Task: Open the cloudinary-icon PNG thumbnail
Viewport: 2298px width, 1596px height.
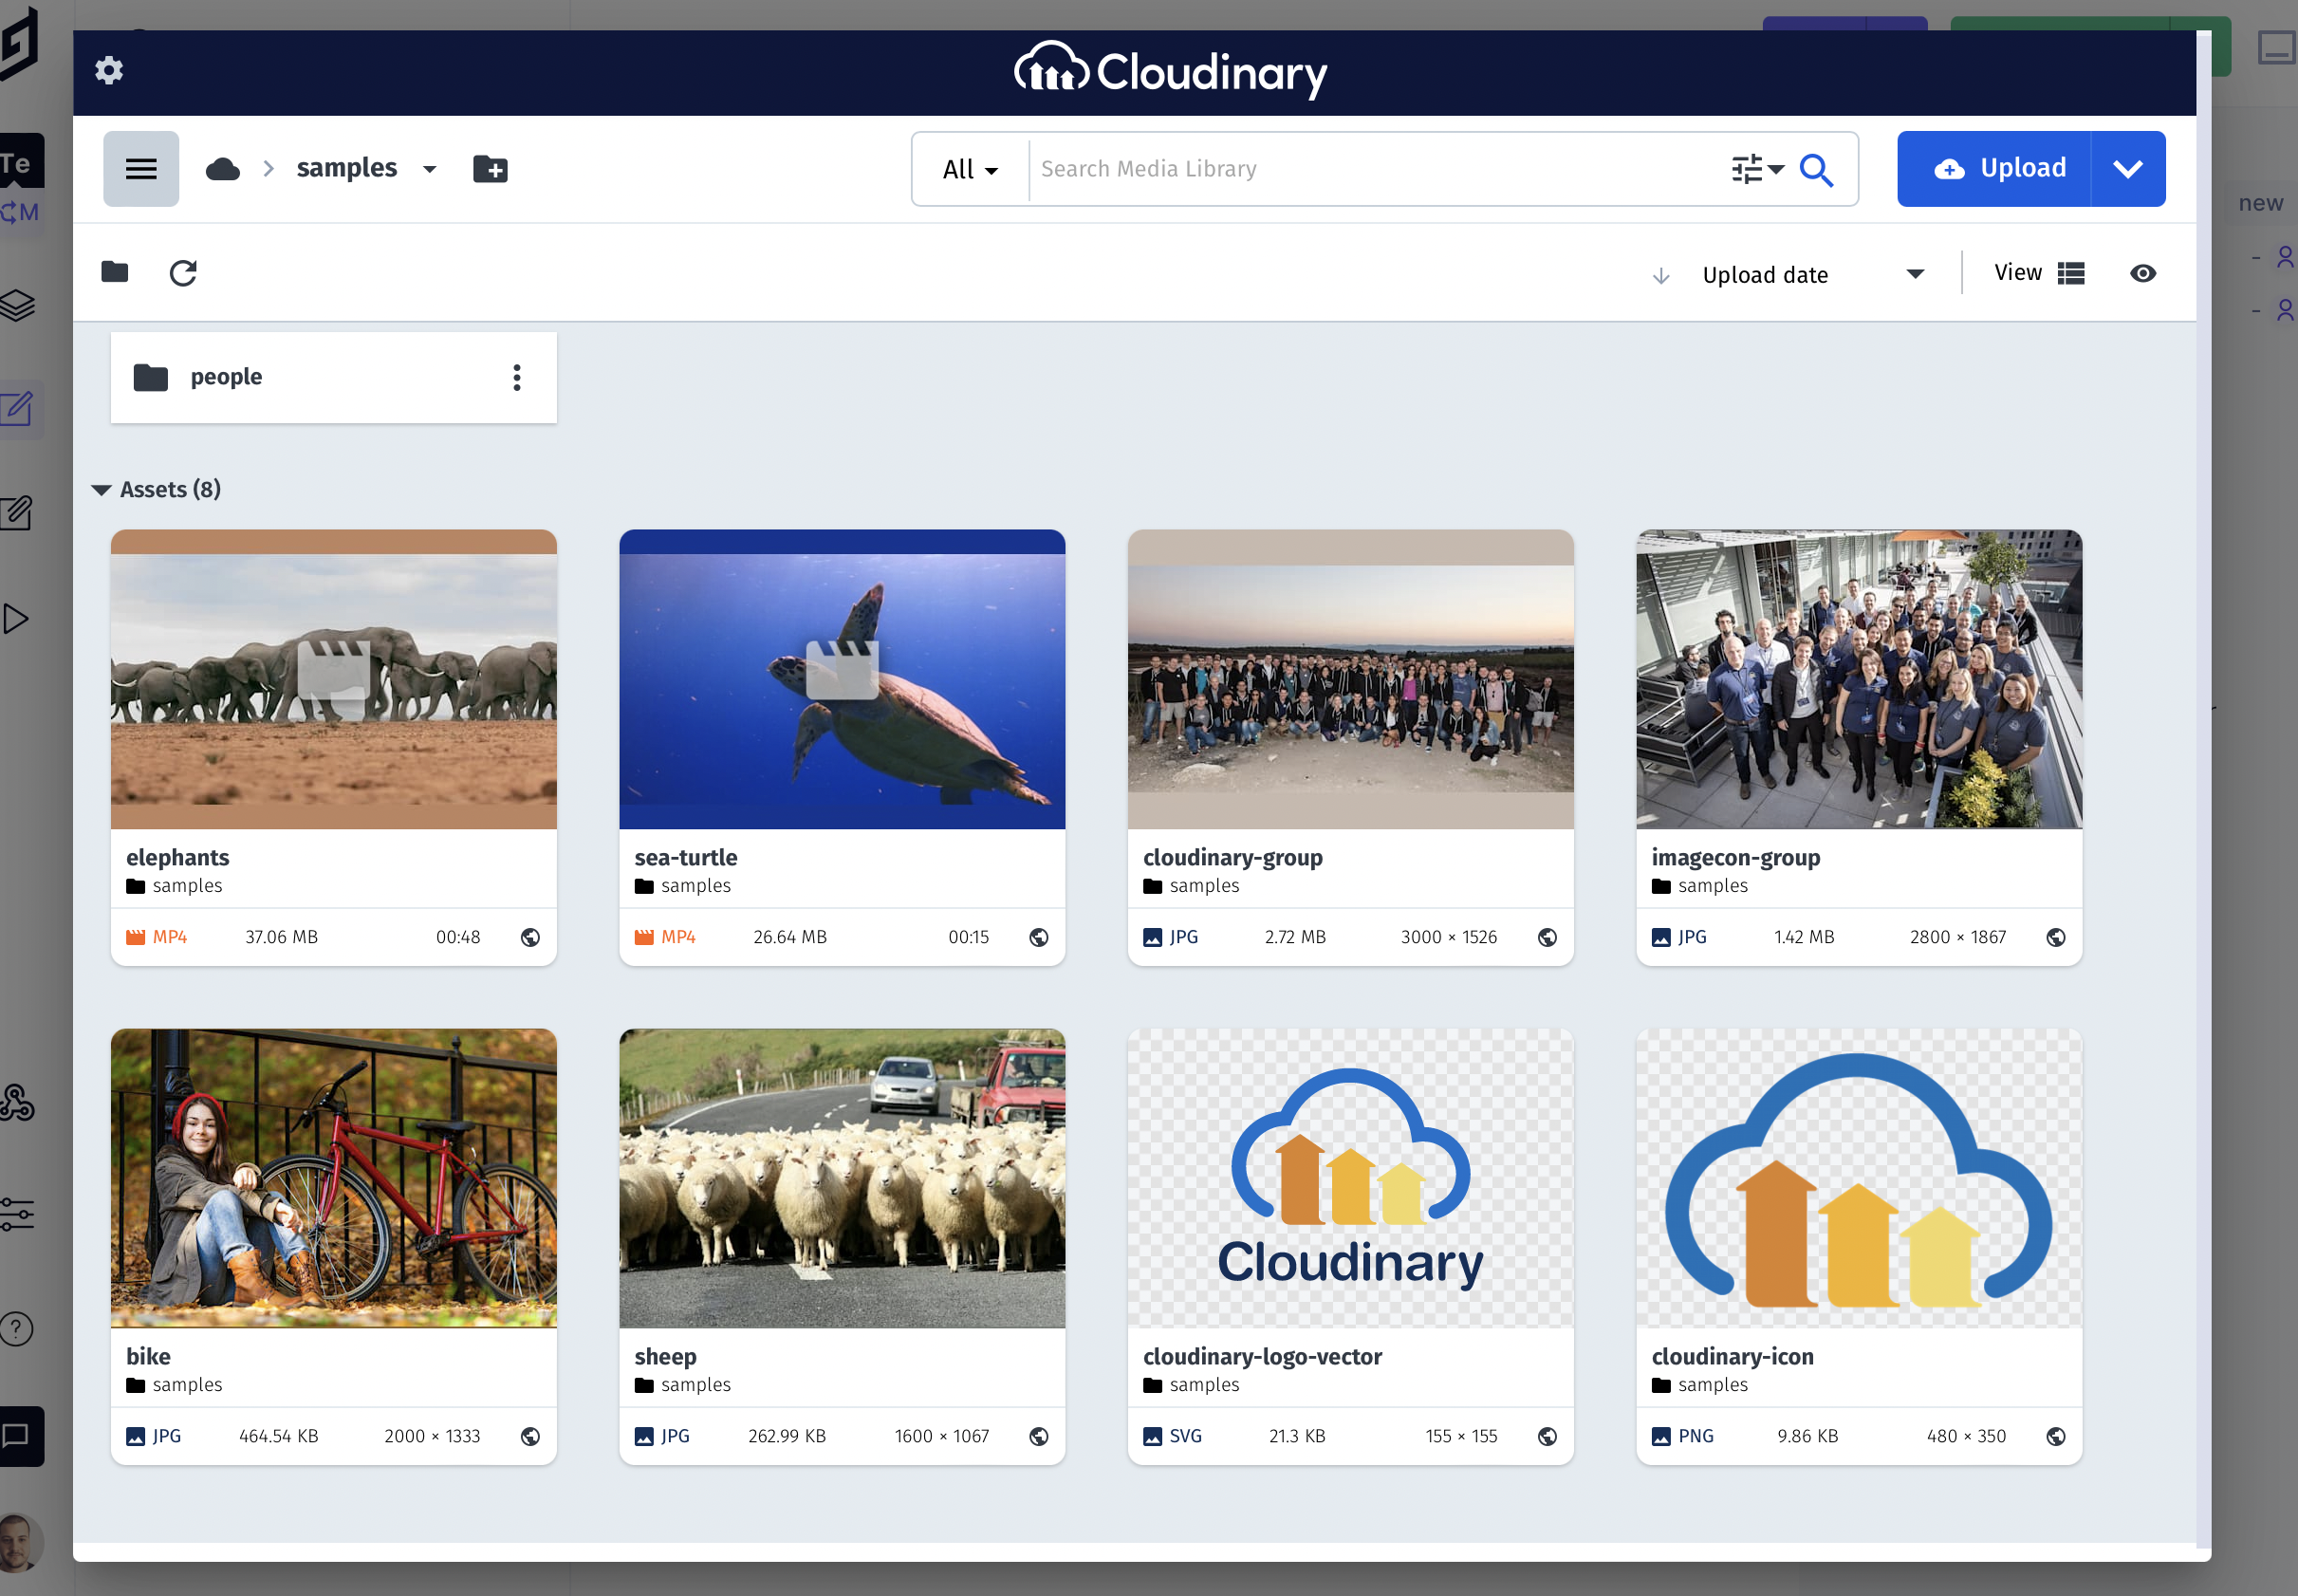Action: (x=1859, y=1178)
